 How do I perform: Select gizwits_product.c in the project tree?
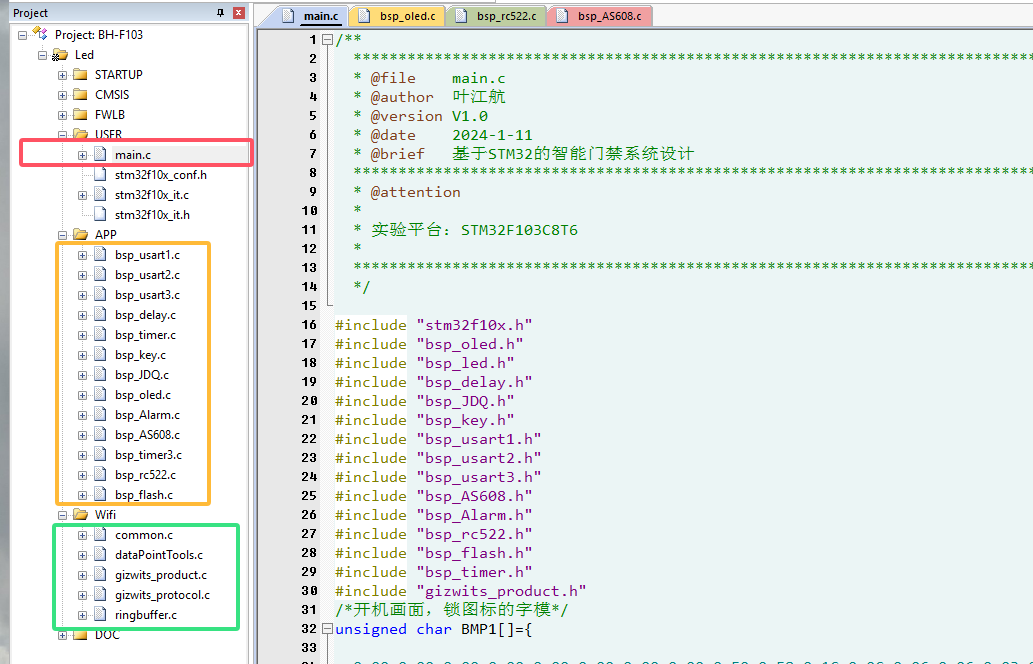point(160,575)
